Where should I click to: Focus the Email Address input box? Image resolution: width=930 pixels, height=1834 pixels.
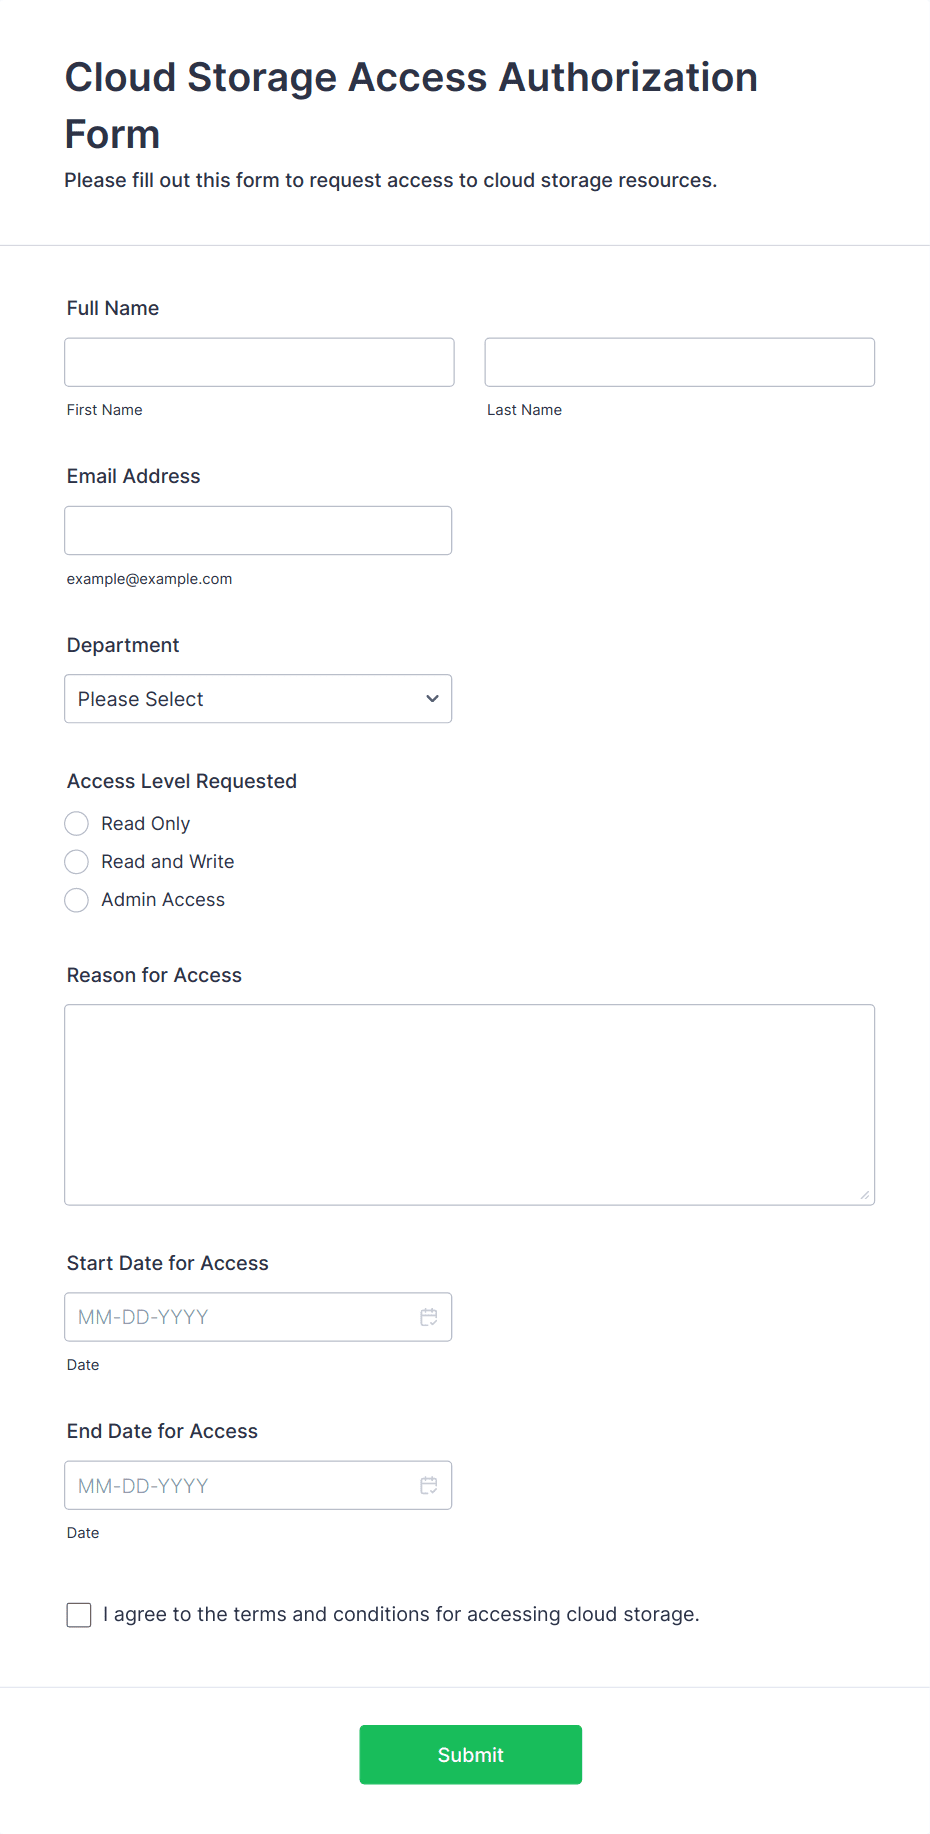[x=258, y=531]
